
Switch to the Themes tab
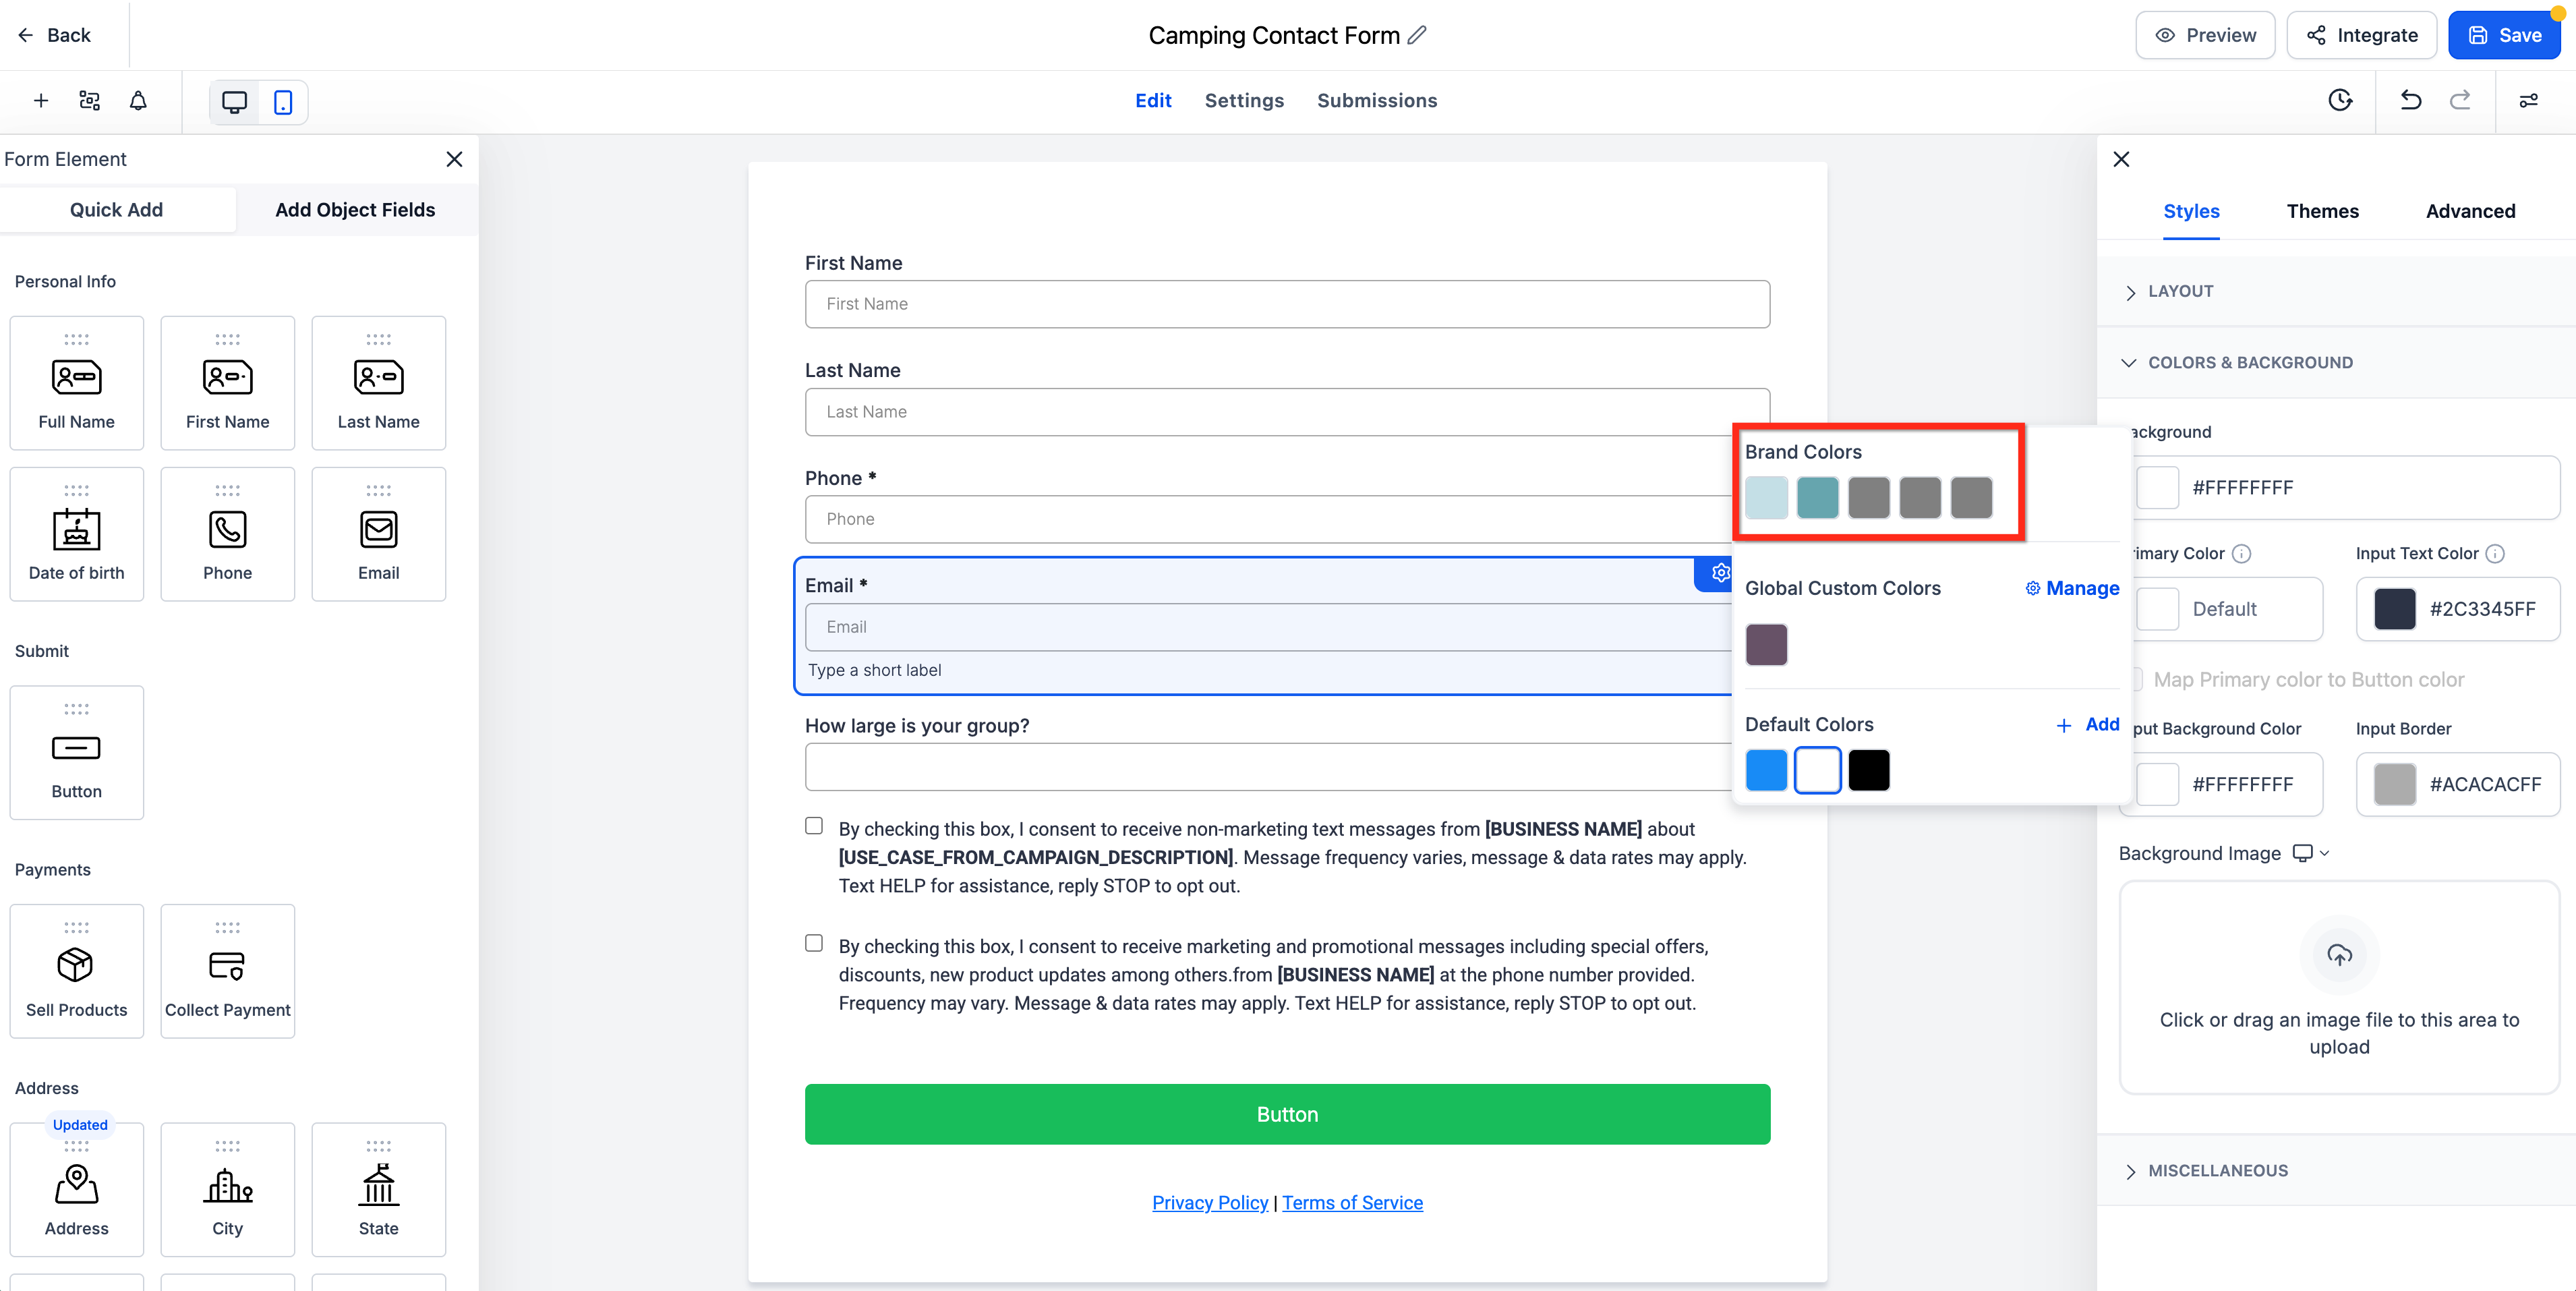[2322, 211]
